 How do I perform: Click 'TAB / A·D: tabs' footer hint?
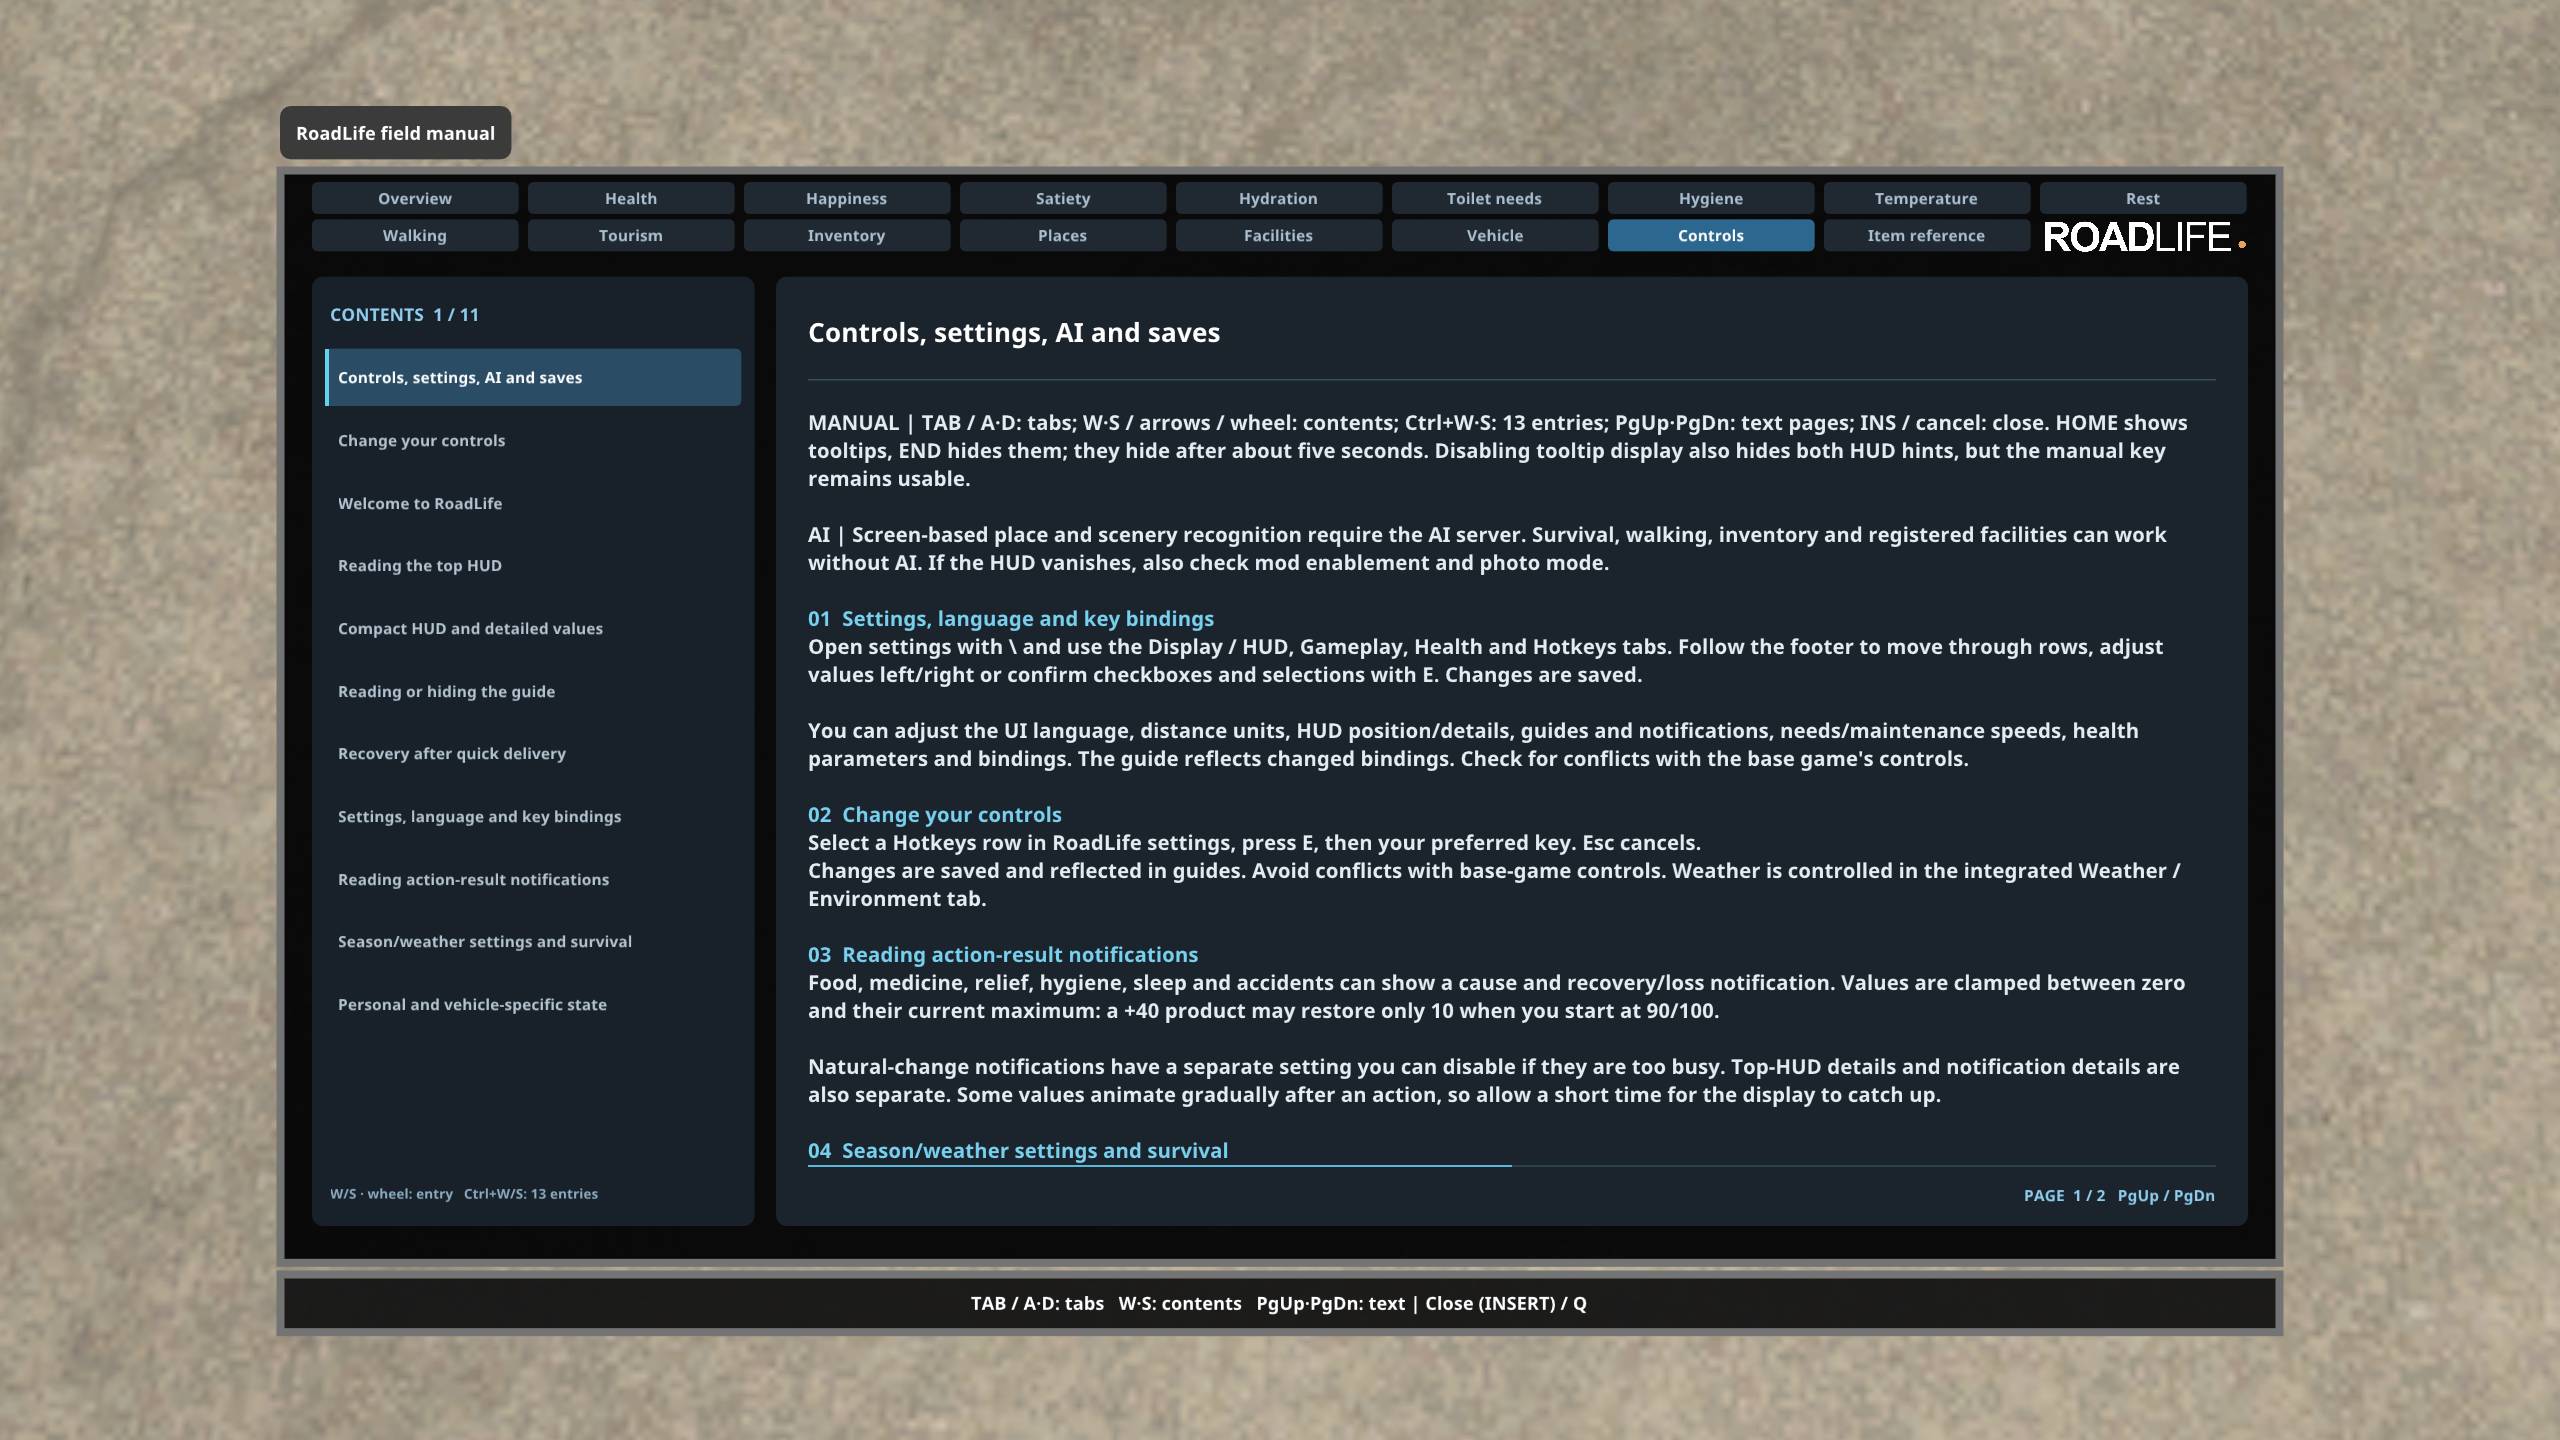(1037, 1303)
